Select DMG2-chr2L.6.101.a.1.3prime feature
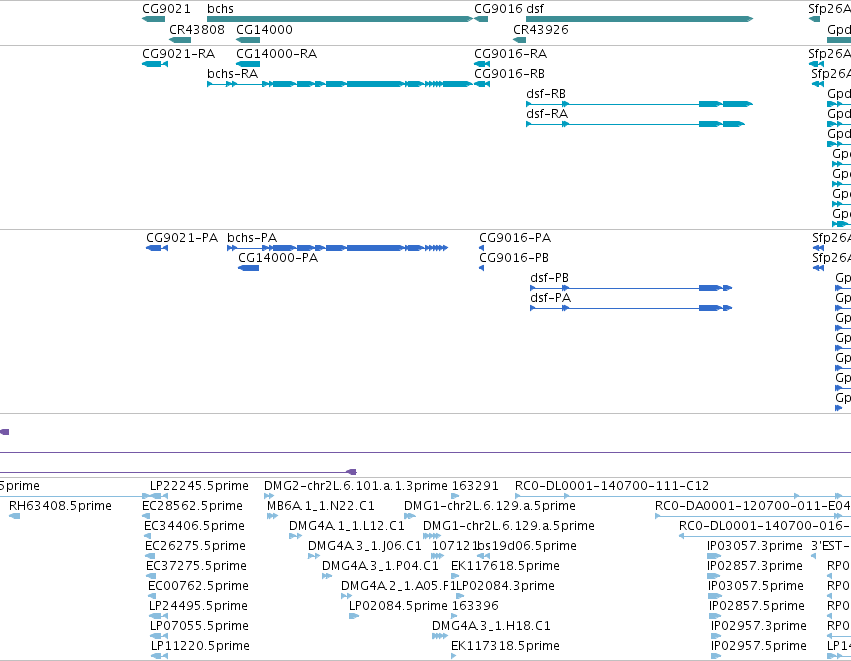The width and height of the screenshot is (851, 661). click(x=269, y=495)
